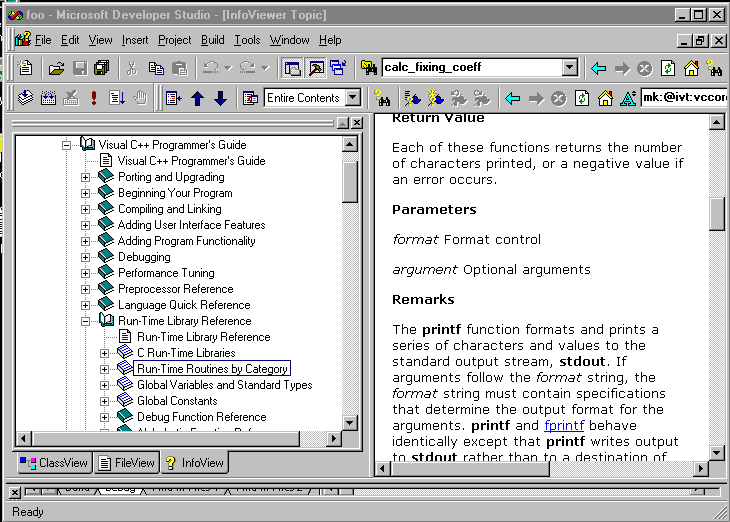730x522 pixels.
Task: Click the Compile icon in build toolbar
Action: 25,98
